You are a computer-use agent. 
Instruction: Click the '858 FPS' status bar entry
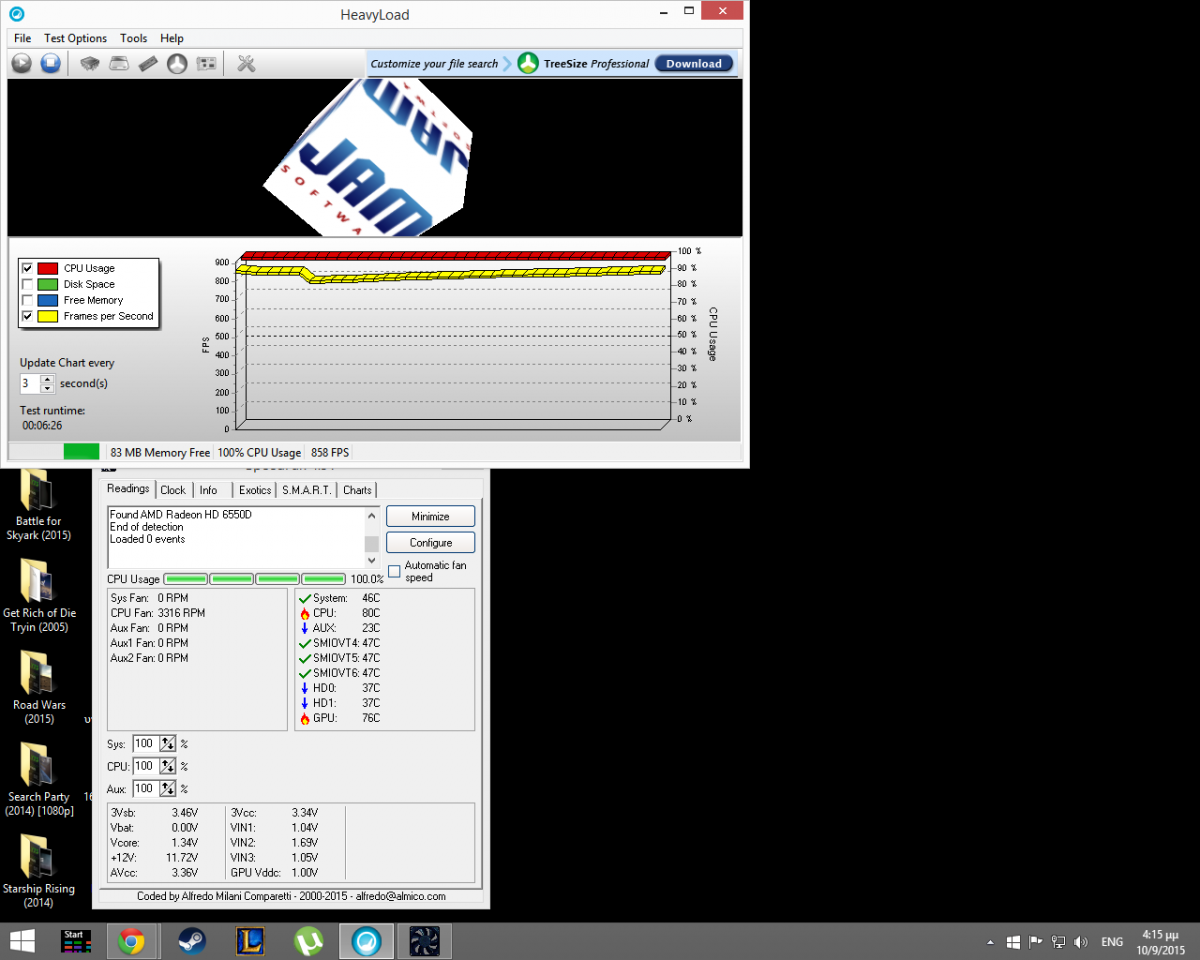tap(328, 453)
